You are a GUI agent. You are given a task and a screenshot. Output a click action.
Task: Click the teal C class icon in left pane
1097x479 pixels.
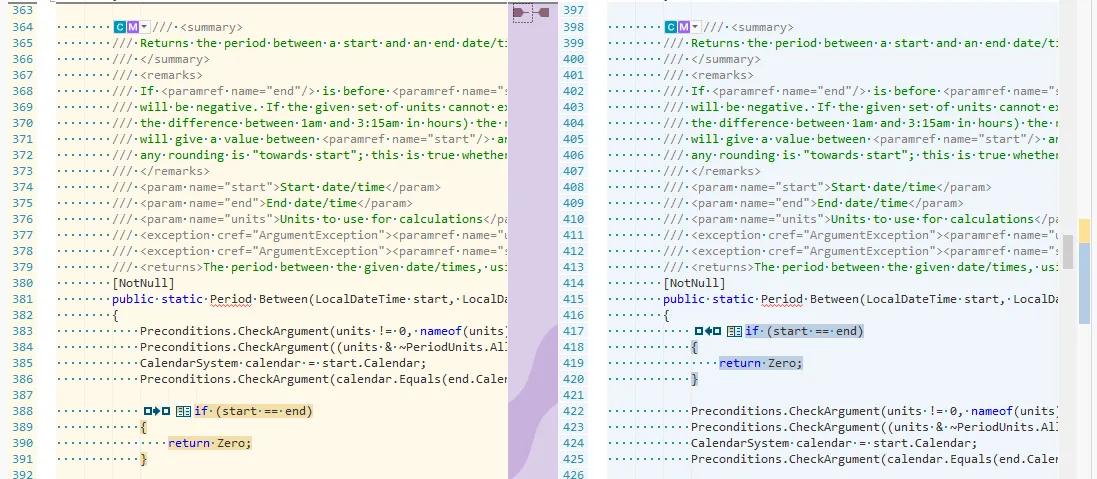(120, 27)
